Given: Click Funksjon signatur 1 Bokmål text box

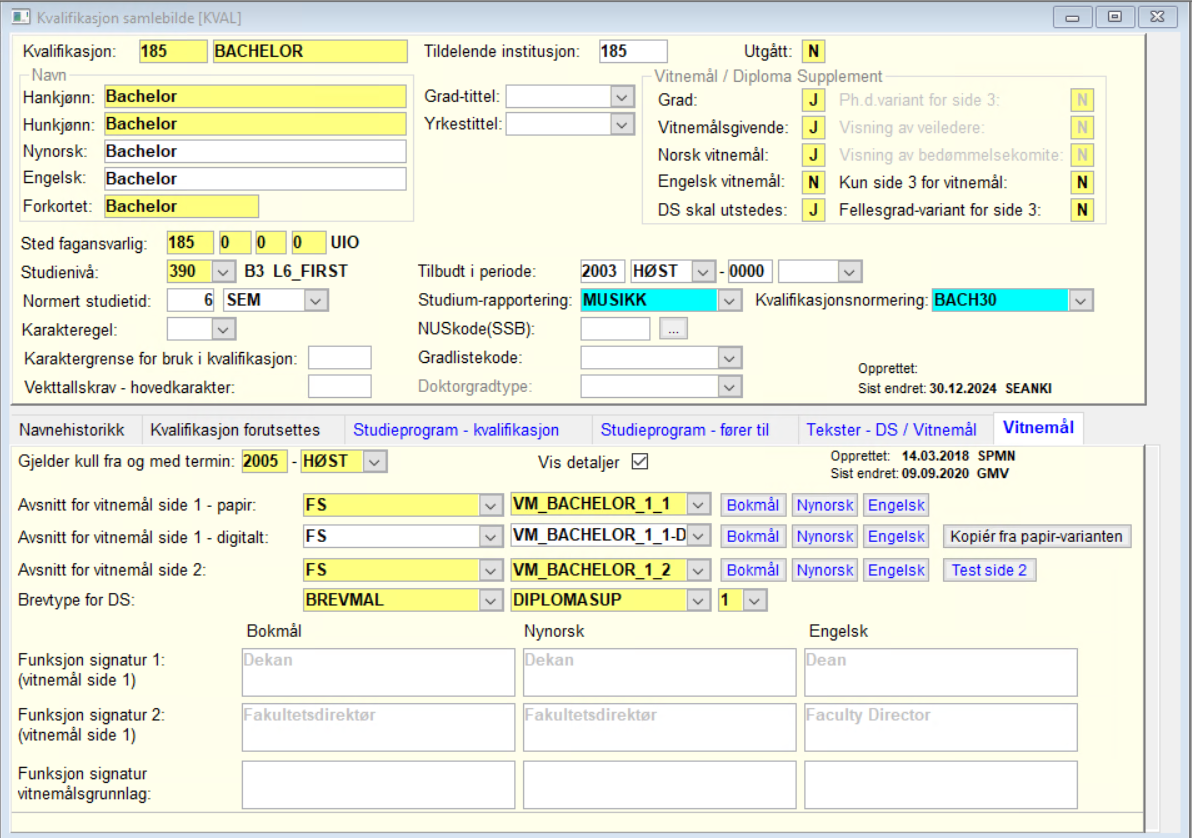Looking at the screenshot, I should click(x=378, y=672).
